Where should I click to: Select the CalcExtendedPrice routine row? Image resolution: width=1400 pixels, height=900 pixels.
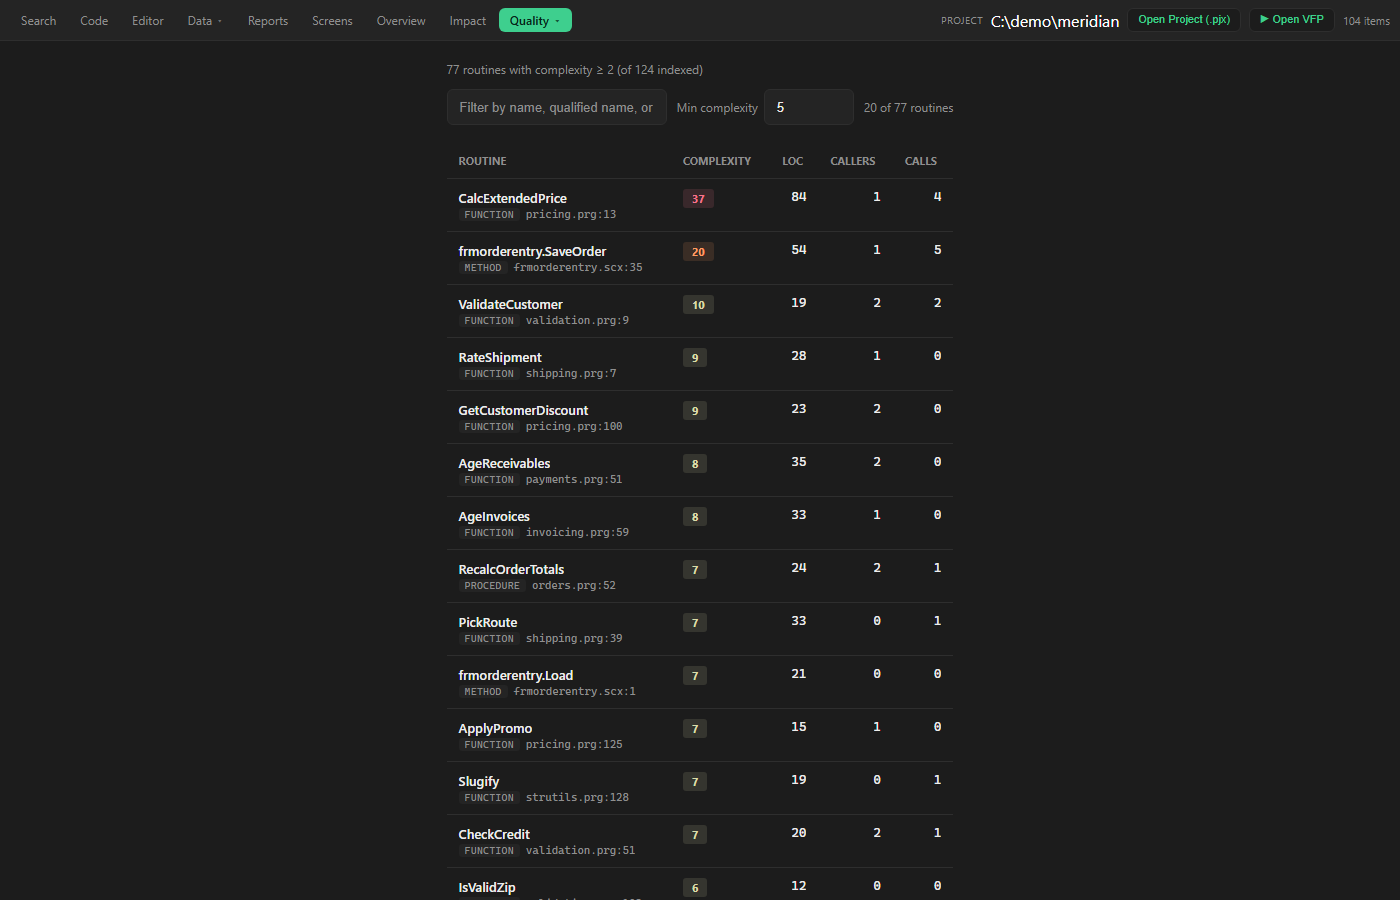[x=700, y=205]
